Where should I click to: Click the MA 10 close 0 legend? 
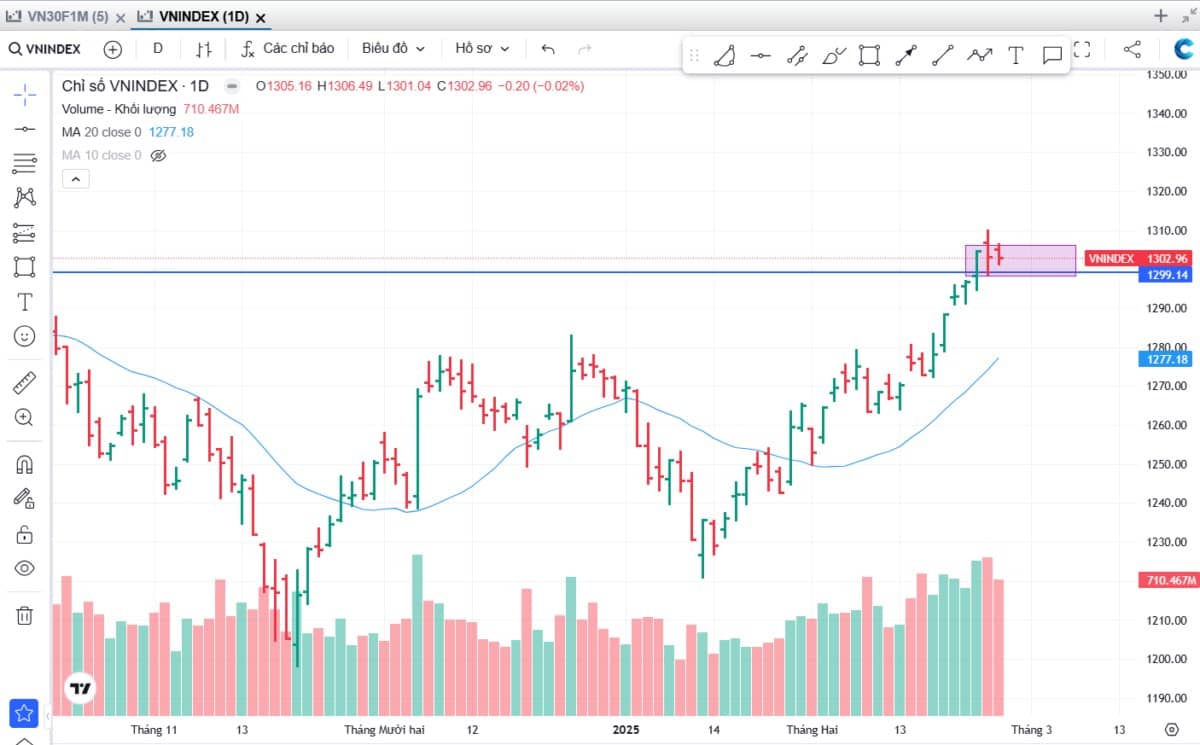click(x=102, y=156)
